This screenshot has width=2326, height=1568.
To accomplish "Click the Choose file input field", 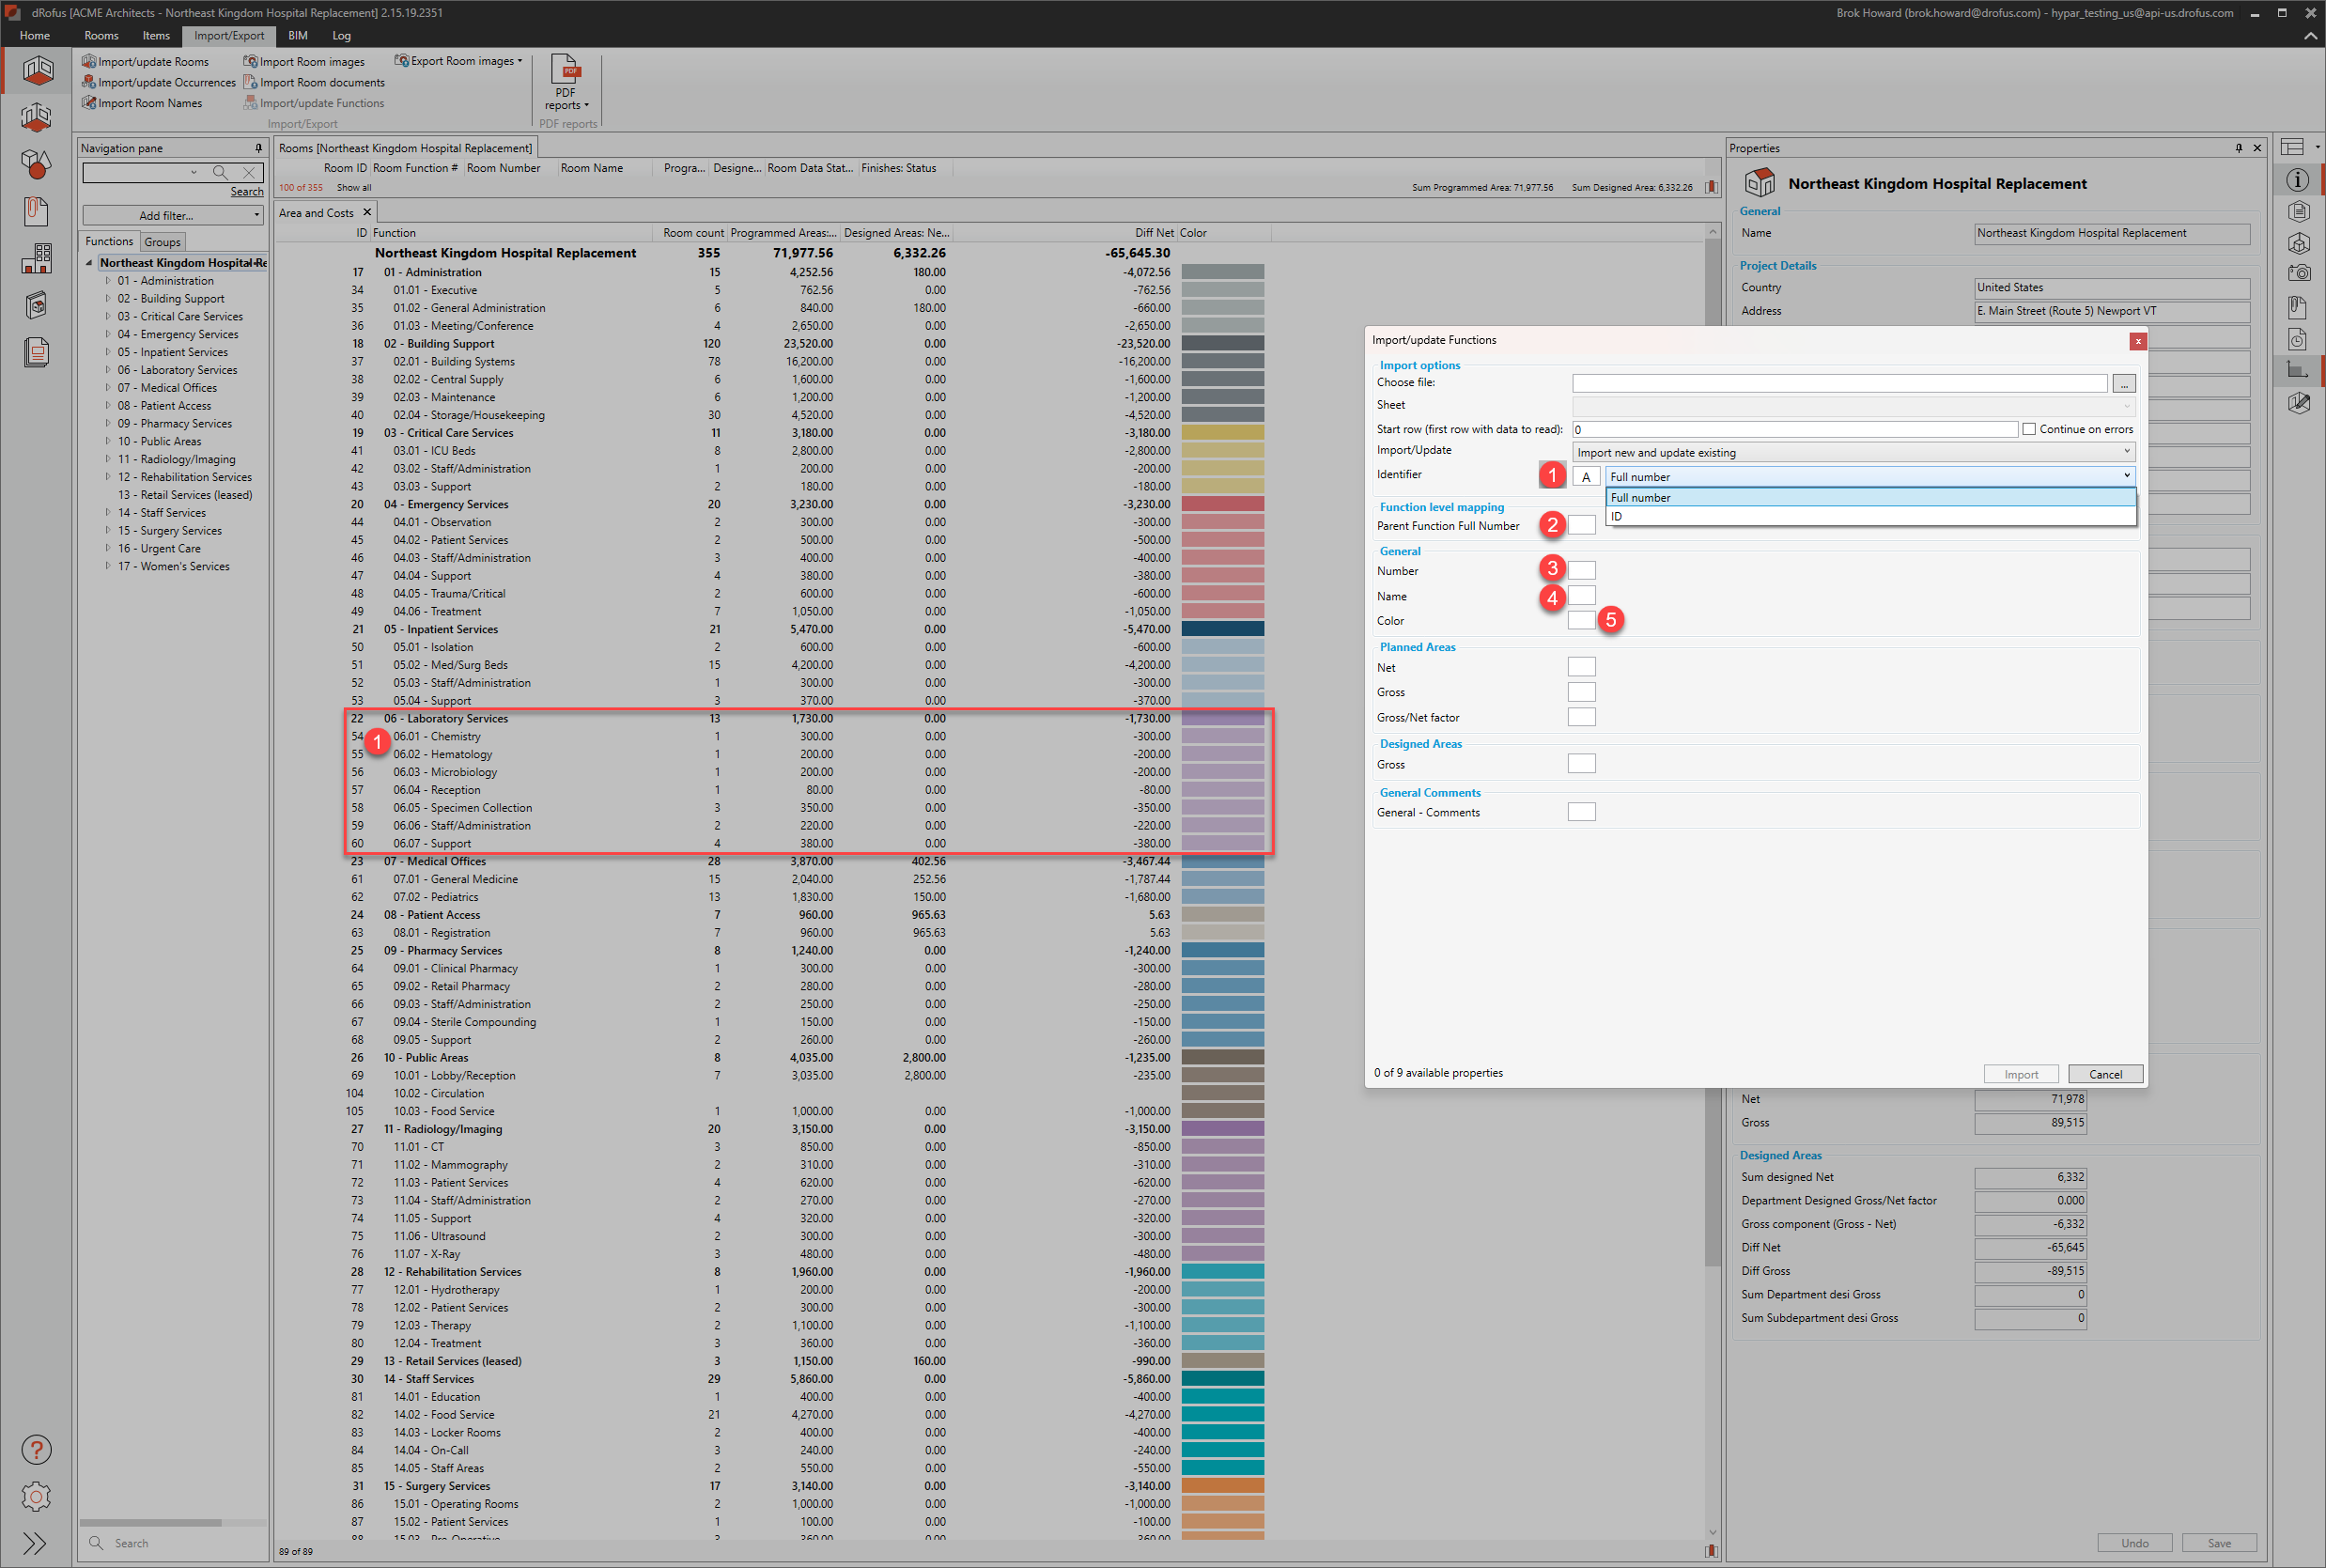I will tap(1838, 383).
